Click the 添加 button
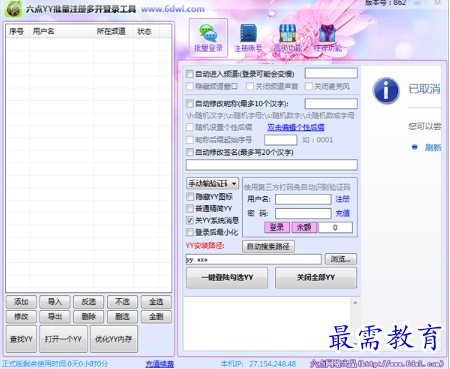Viewport: 450px width, 369px height. pos(21,302)
